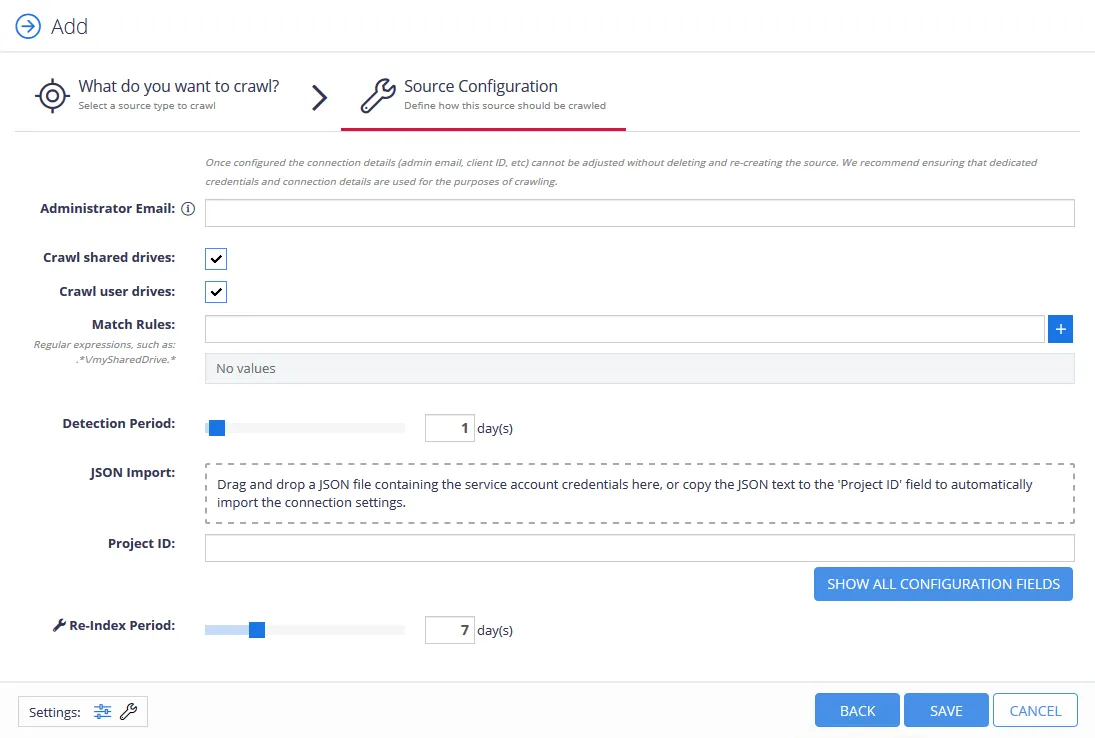Click the circled arrow icon beside Add

[28, 27]
